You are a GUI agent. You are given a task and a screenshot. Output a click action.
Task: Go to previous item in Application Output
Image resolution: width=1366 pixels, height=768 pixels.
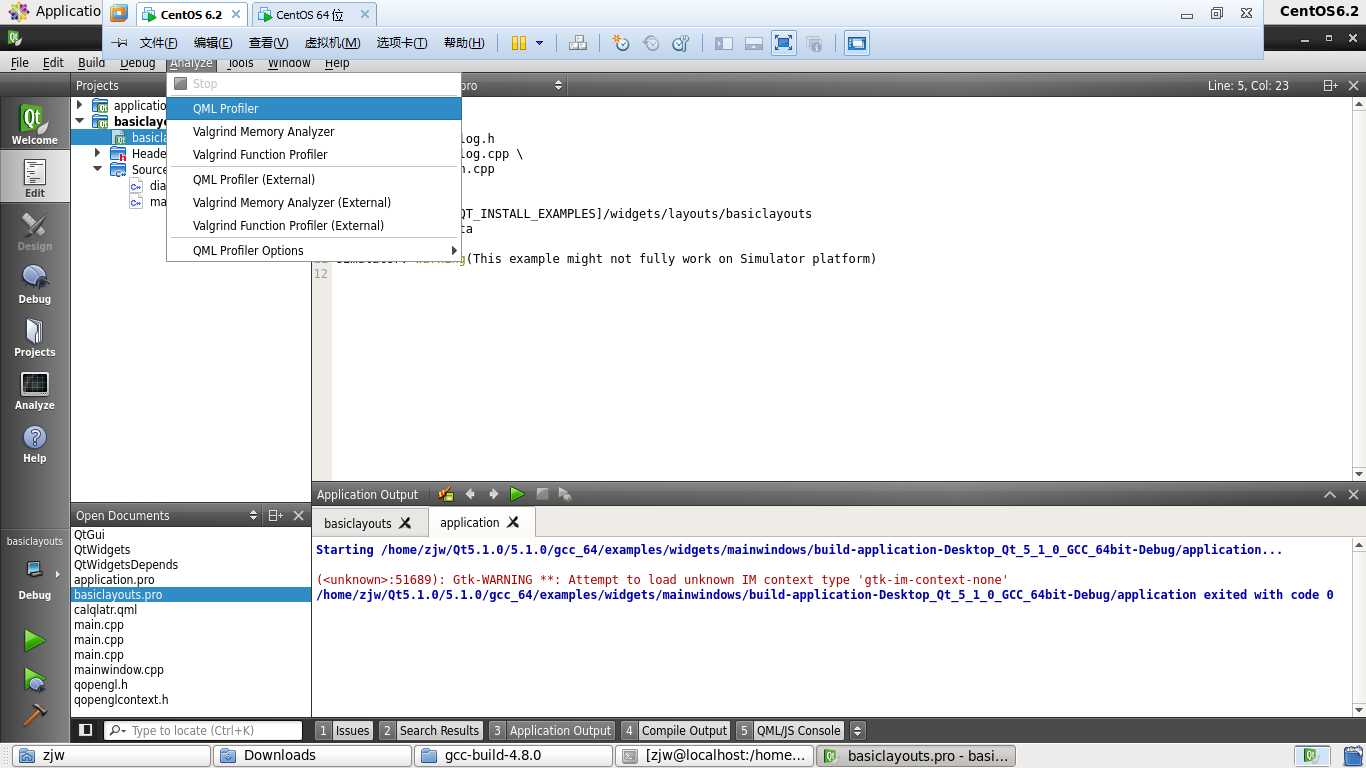click(470, 494)
